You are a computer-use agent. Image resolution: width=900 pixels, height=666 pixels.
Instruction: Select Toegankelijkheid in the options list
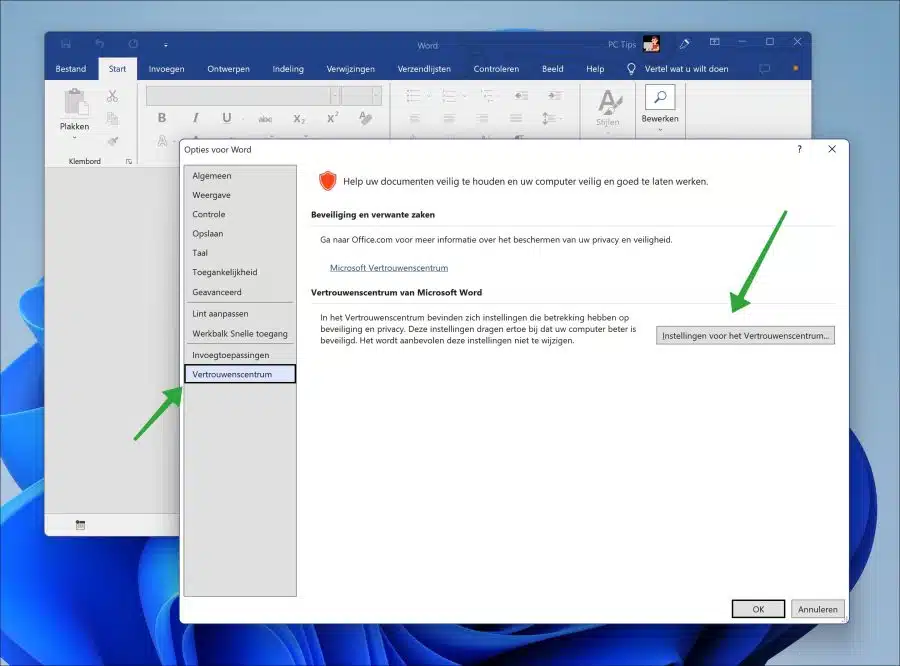click(x=240, y=272)
